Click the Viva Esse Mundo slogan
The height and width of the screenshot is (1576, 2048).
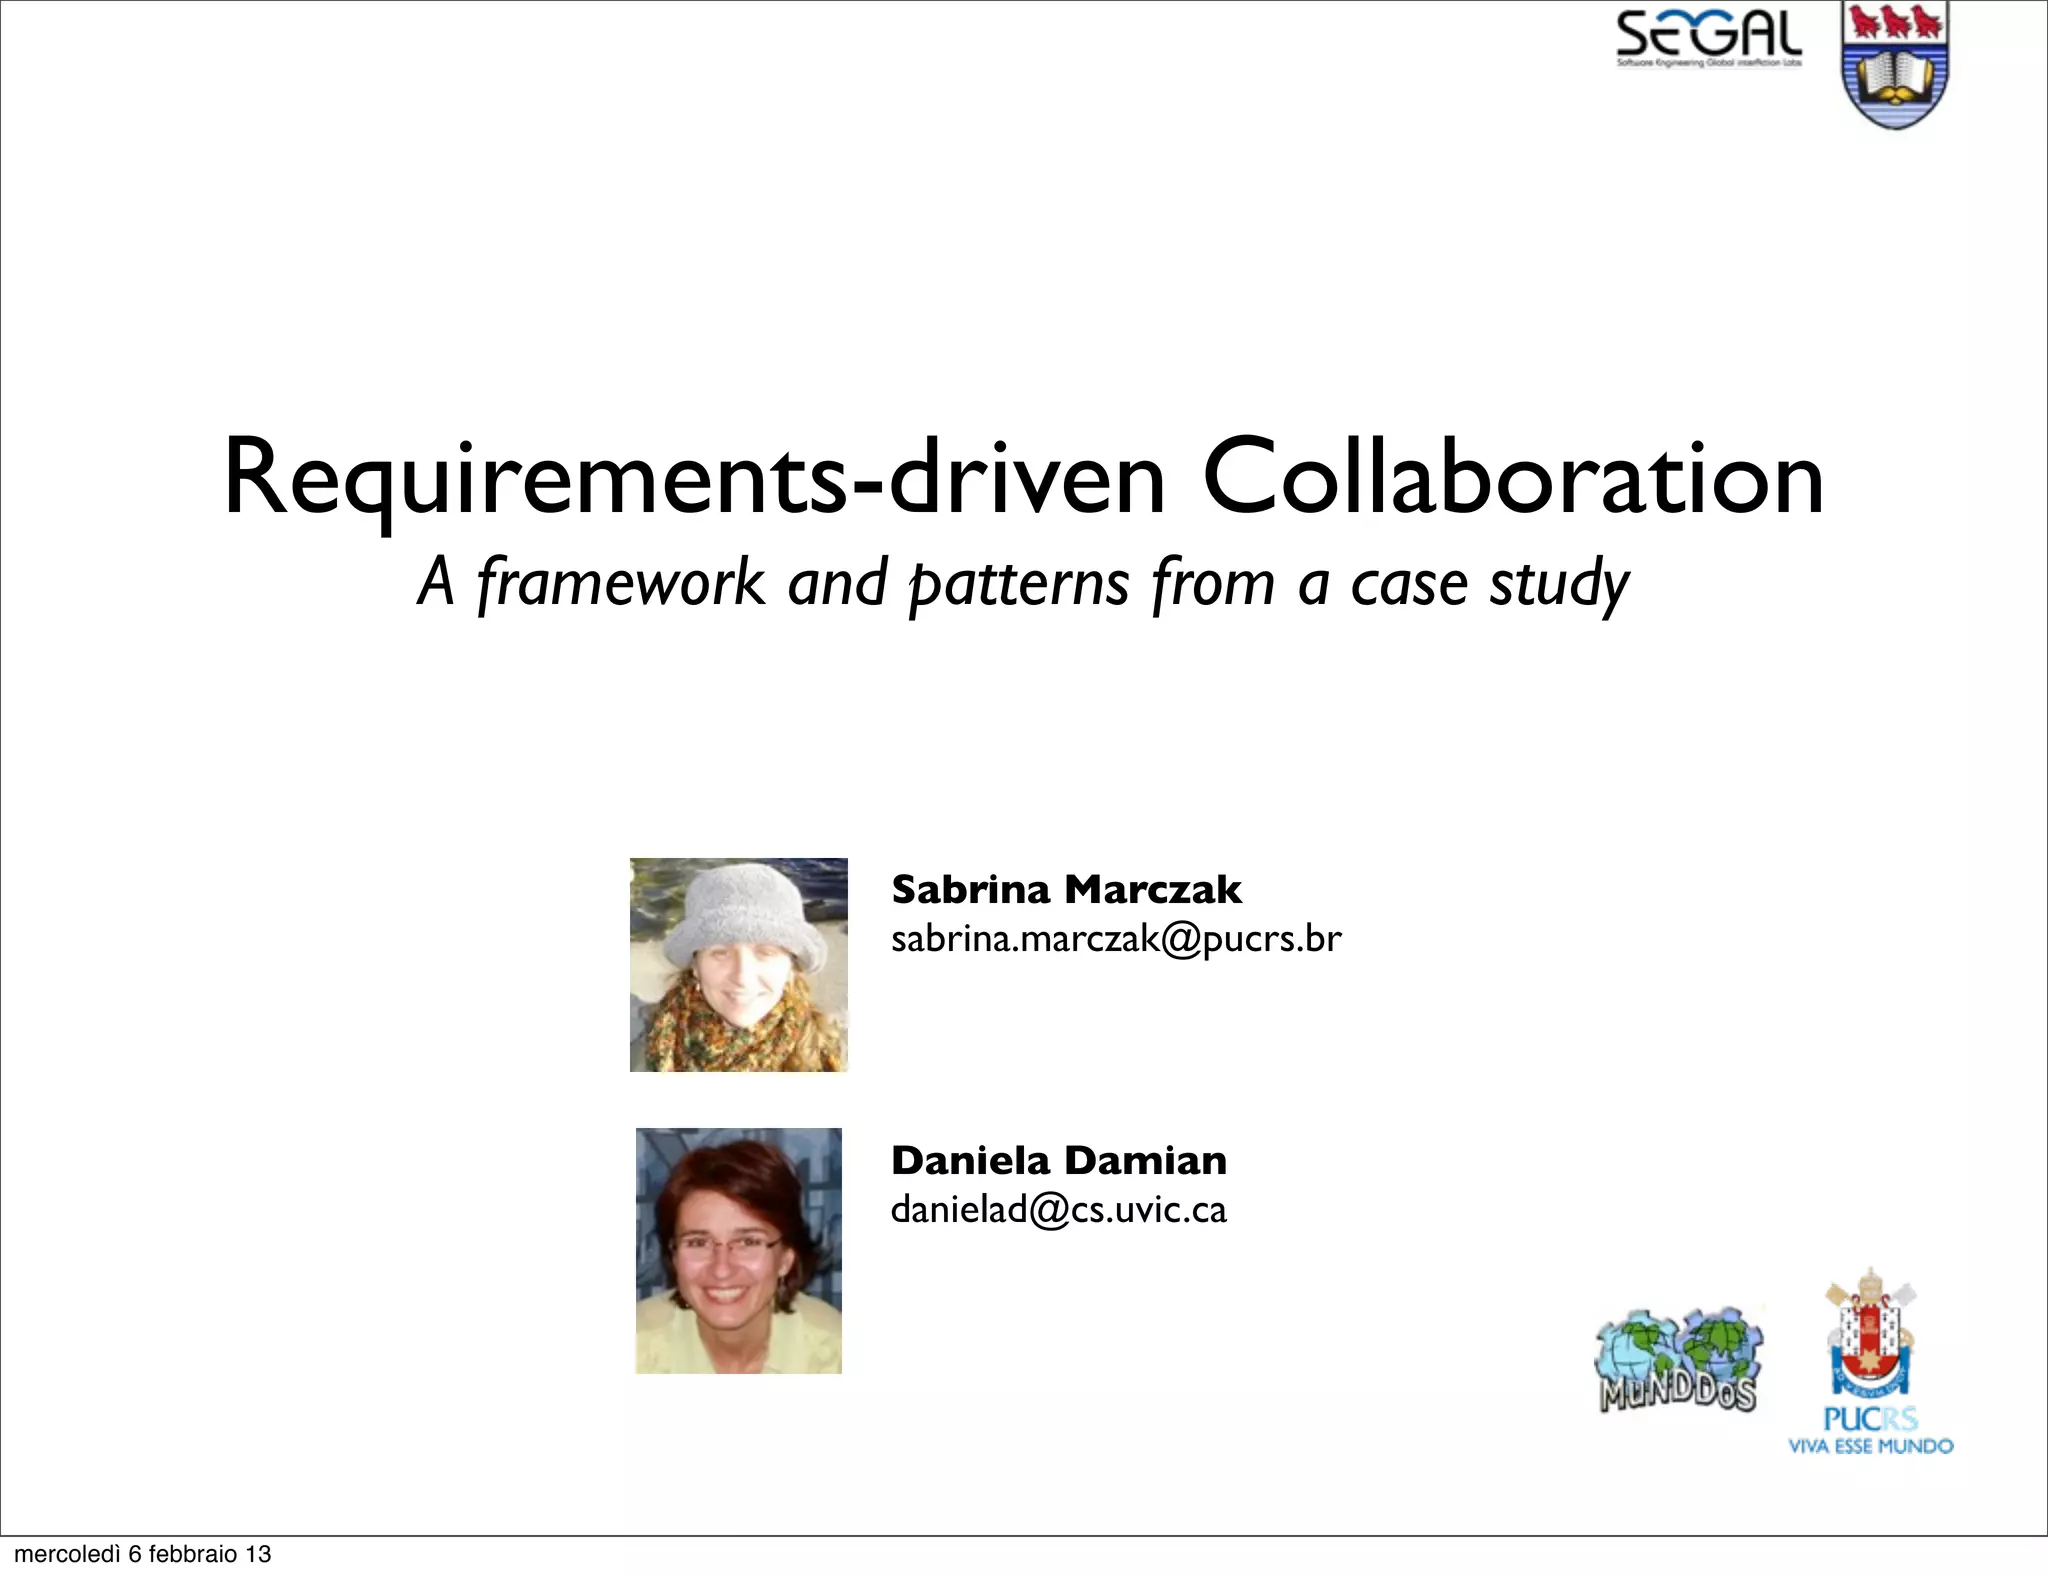tap(1870, 1446)
